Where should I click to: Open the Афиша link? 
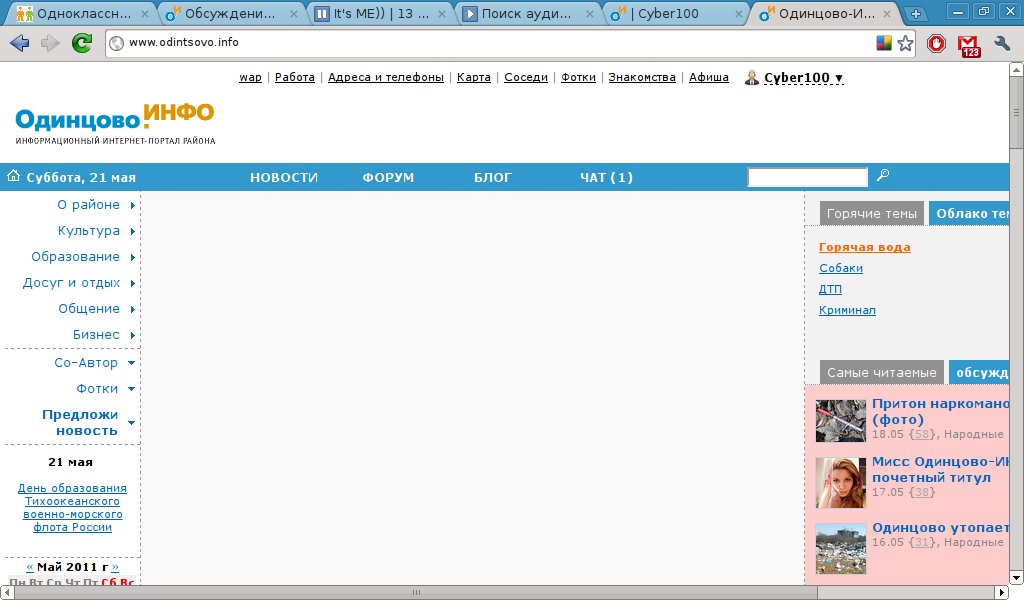[709, 77]
